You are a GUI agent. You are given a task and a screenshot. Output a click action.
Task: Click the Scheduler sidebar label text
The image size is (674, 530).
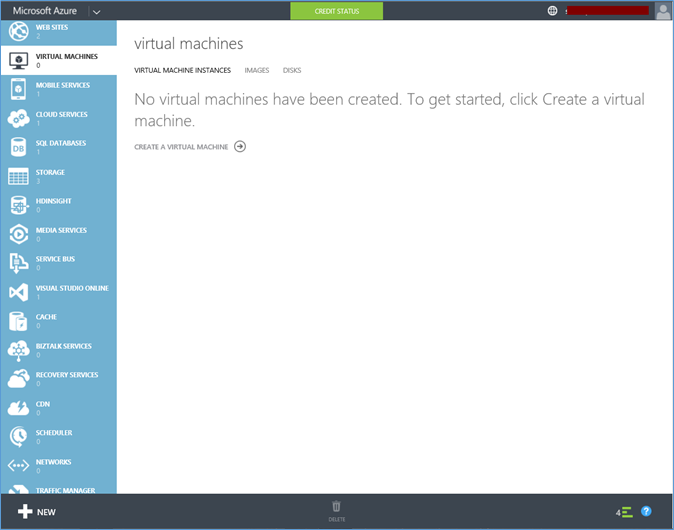click(x=54, y=433)
